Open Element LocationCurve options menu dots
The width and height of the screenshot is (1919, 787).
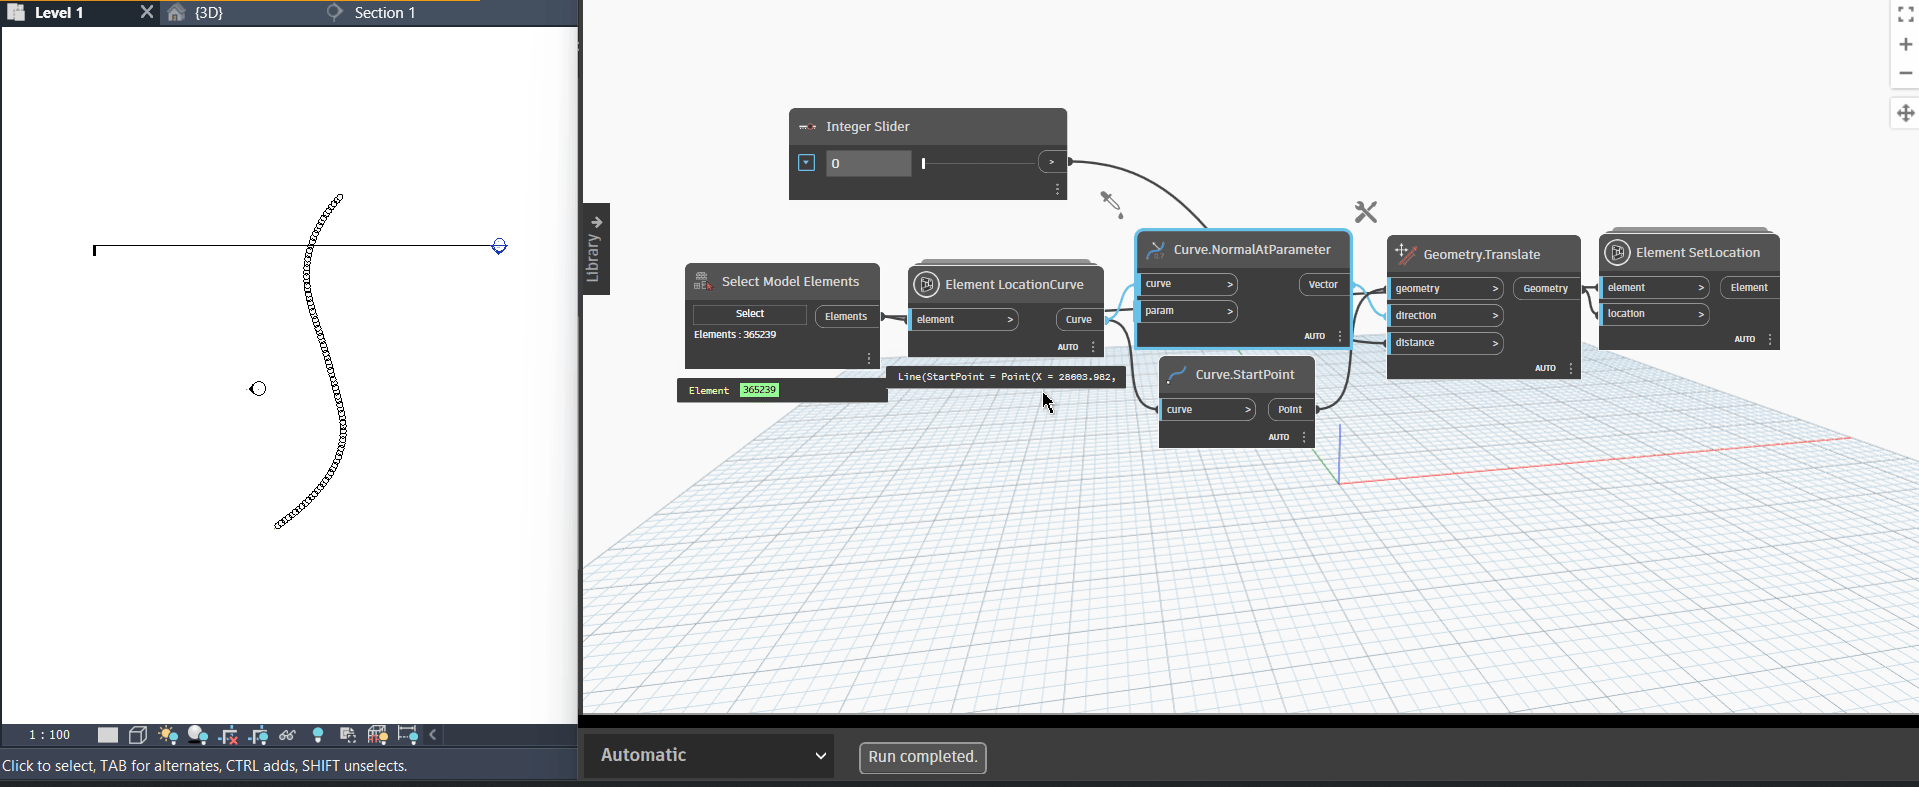[1093, 347]
